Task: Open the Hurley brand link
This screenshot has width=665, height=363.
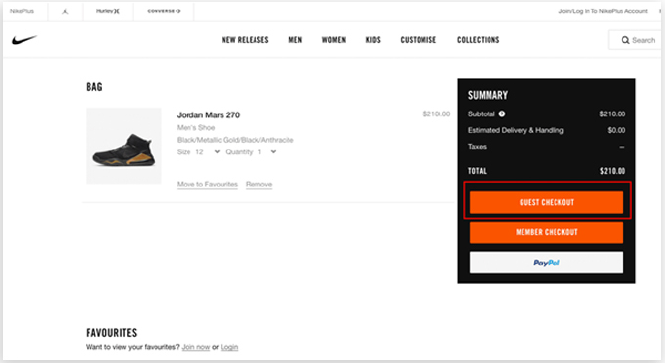Action: point(108,11)
